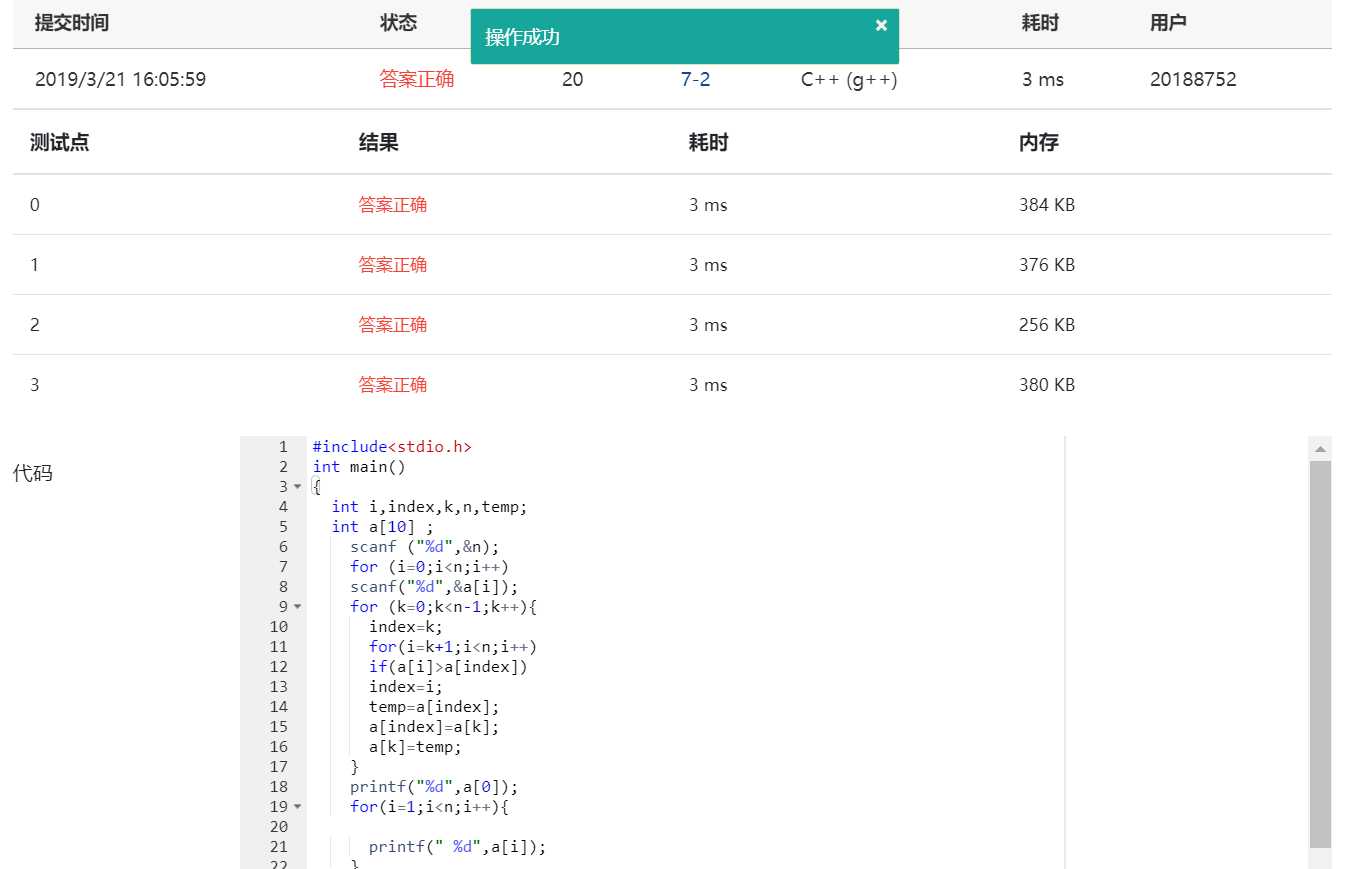
Task: Click the 答案正确 result for test point 2
Action: (x=393, y=325)
